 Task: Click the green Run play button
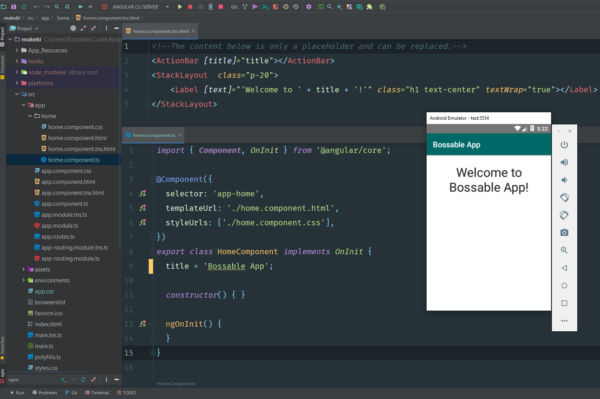coord(179,7)
